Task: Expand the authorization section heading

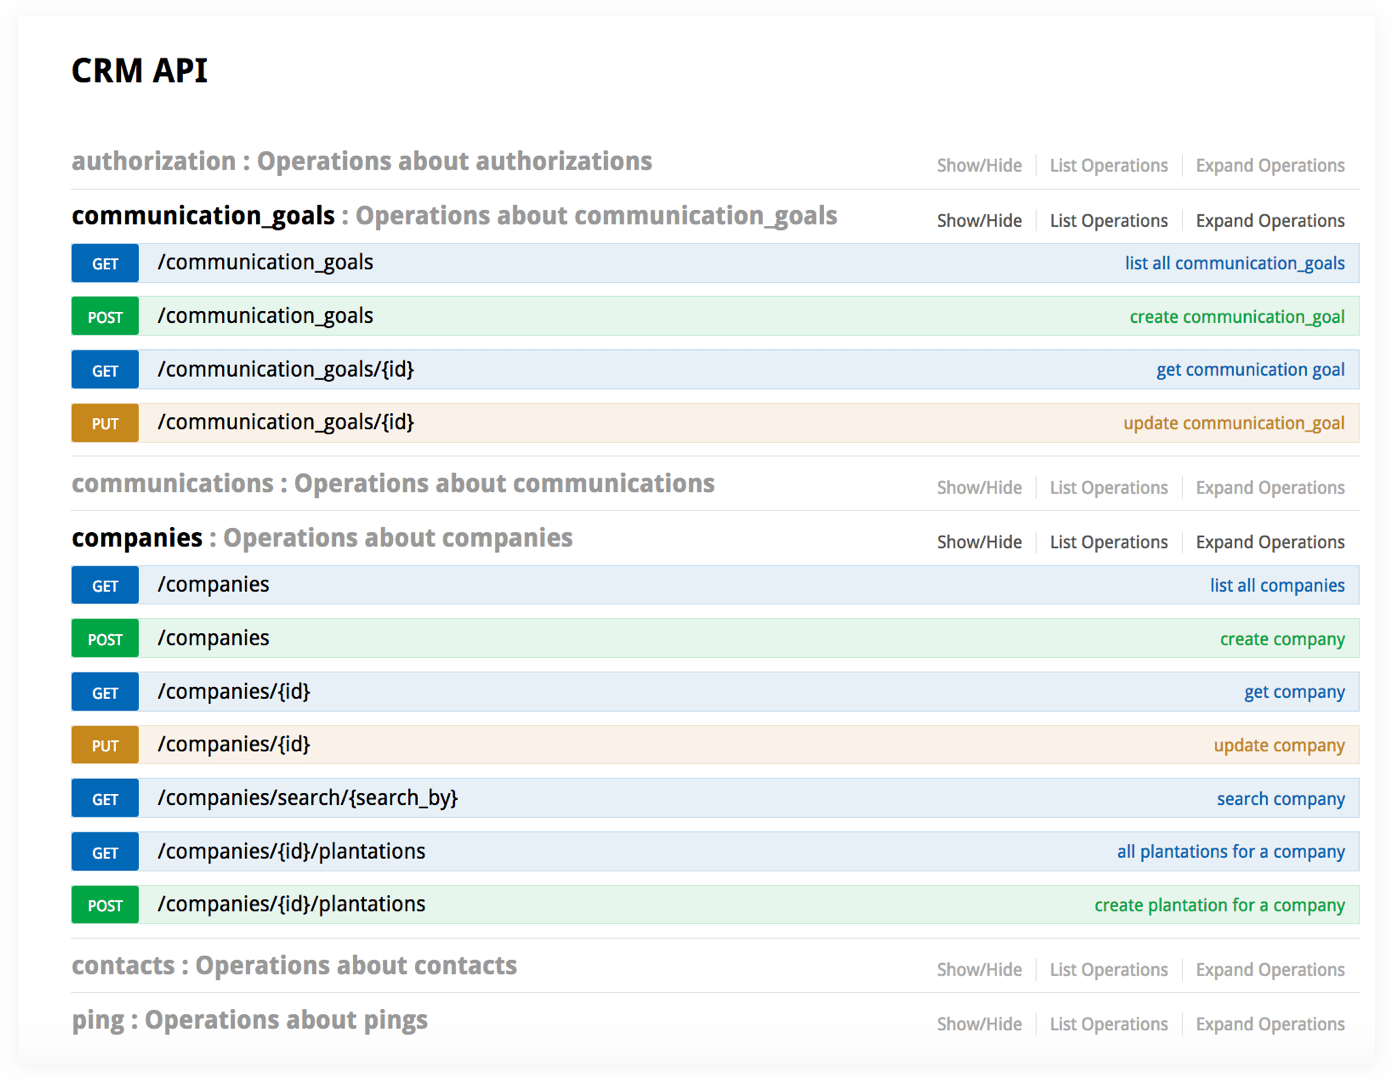Action: click(x=362, y=161)
